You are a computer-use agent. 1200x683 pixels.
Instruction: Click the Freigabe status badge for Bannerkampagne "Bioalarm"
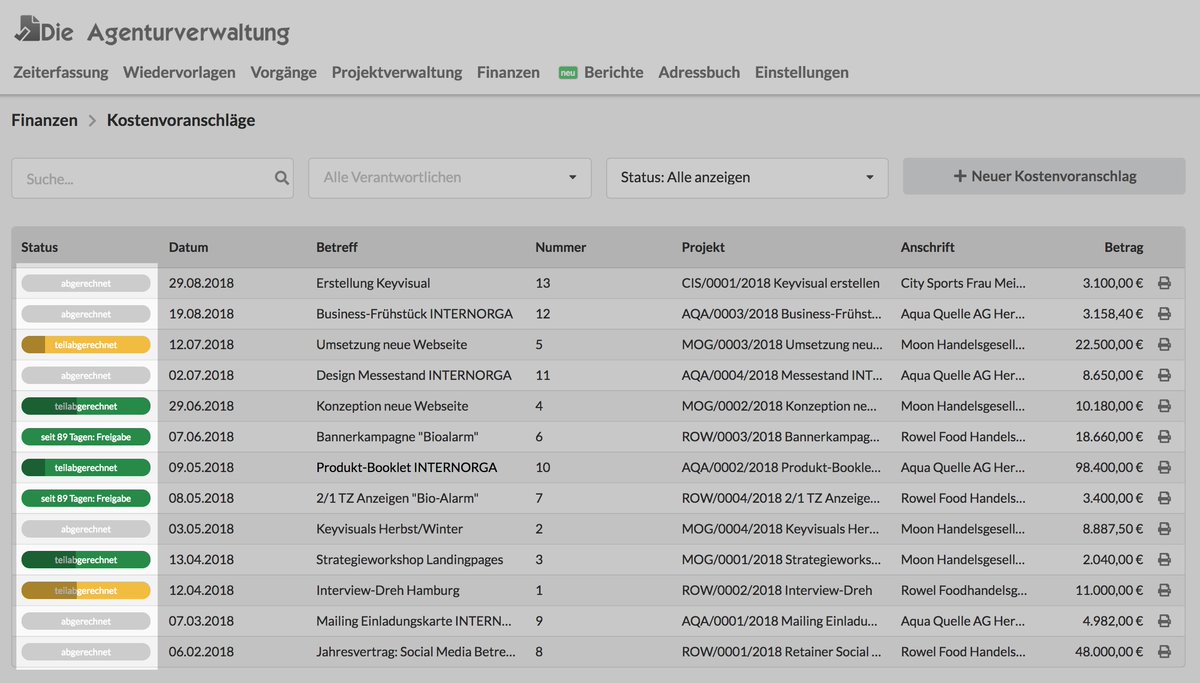pyautogui.click(x=86, y=437)
